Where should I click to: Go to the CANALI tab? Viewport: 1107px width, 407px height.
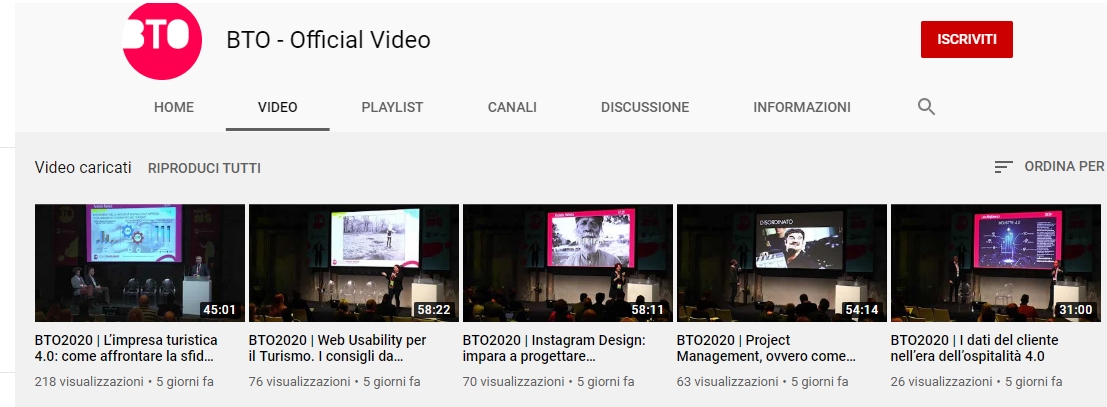512,107
